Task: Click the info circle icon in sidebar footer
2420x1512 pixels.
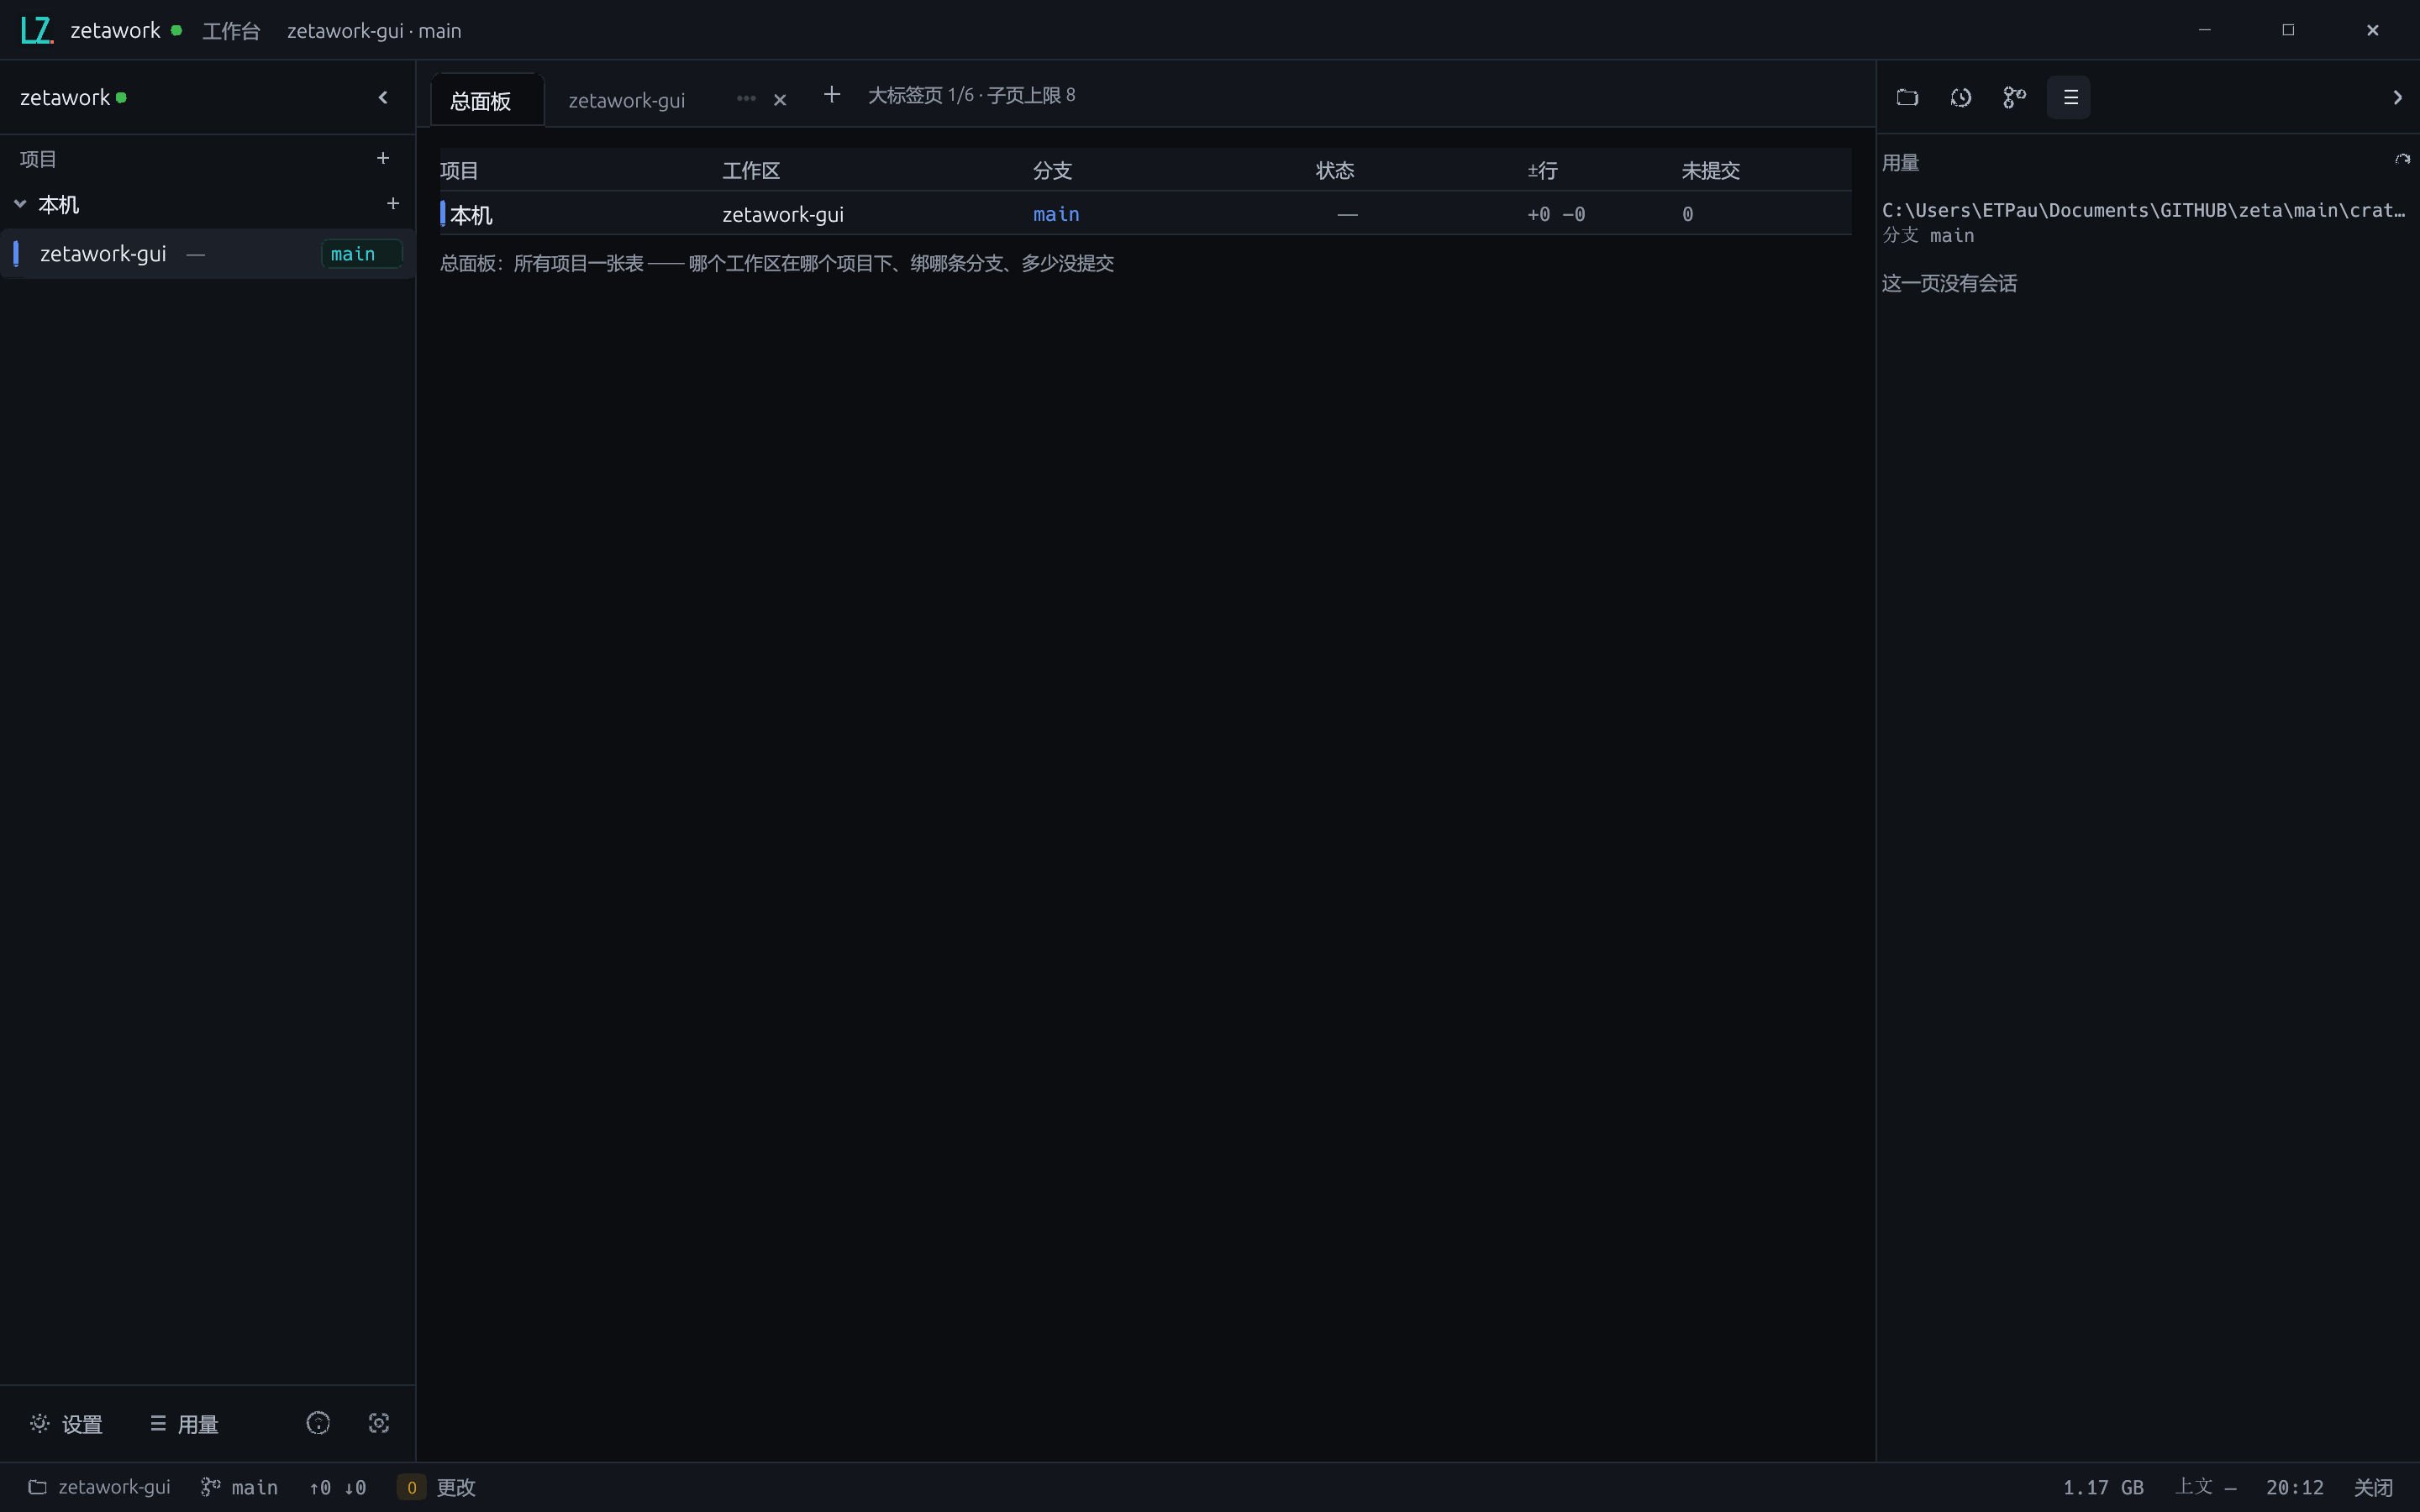Action: 318,1423
